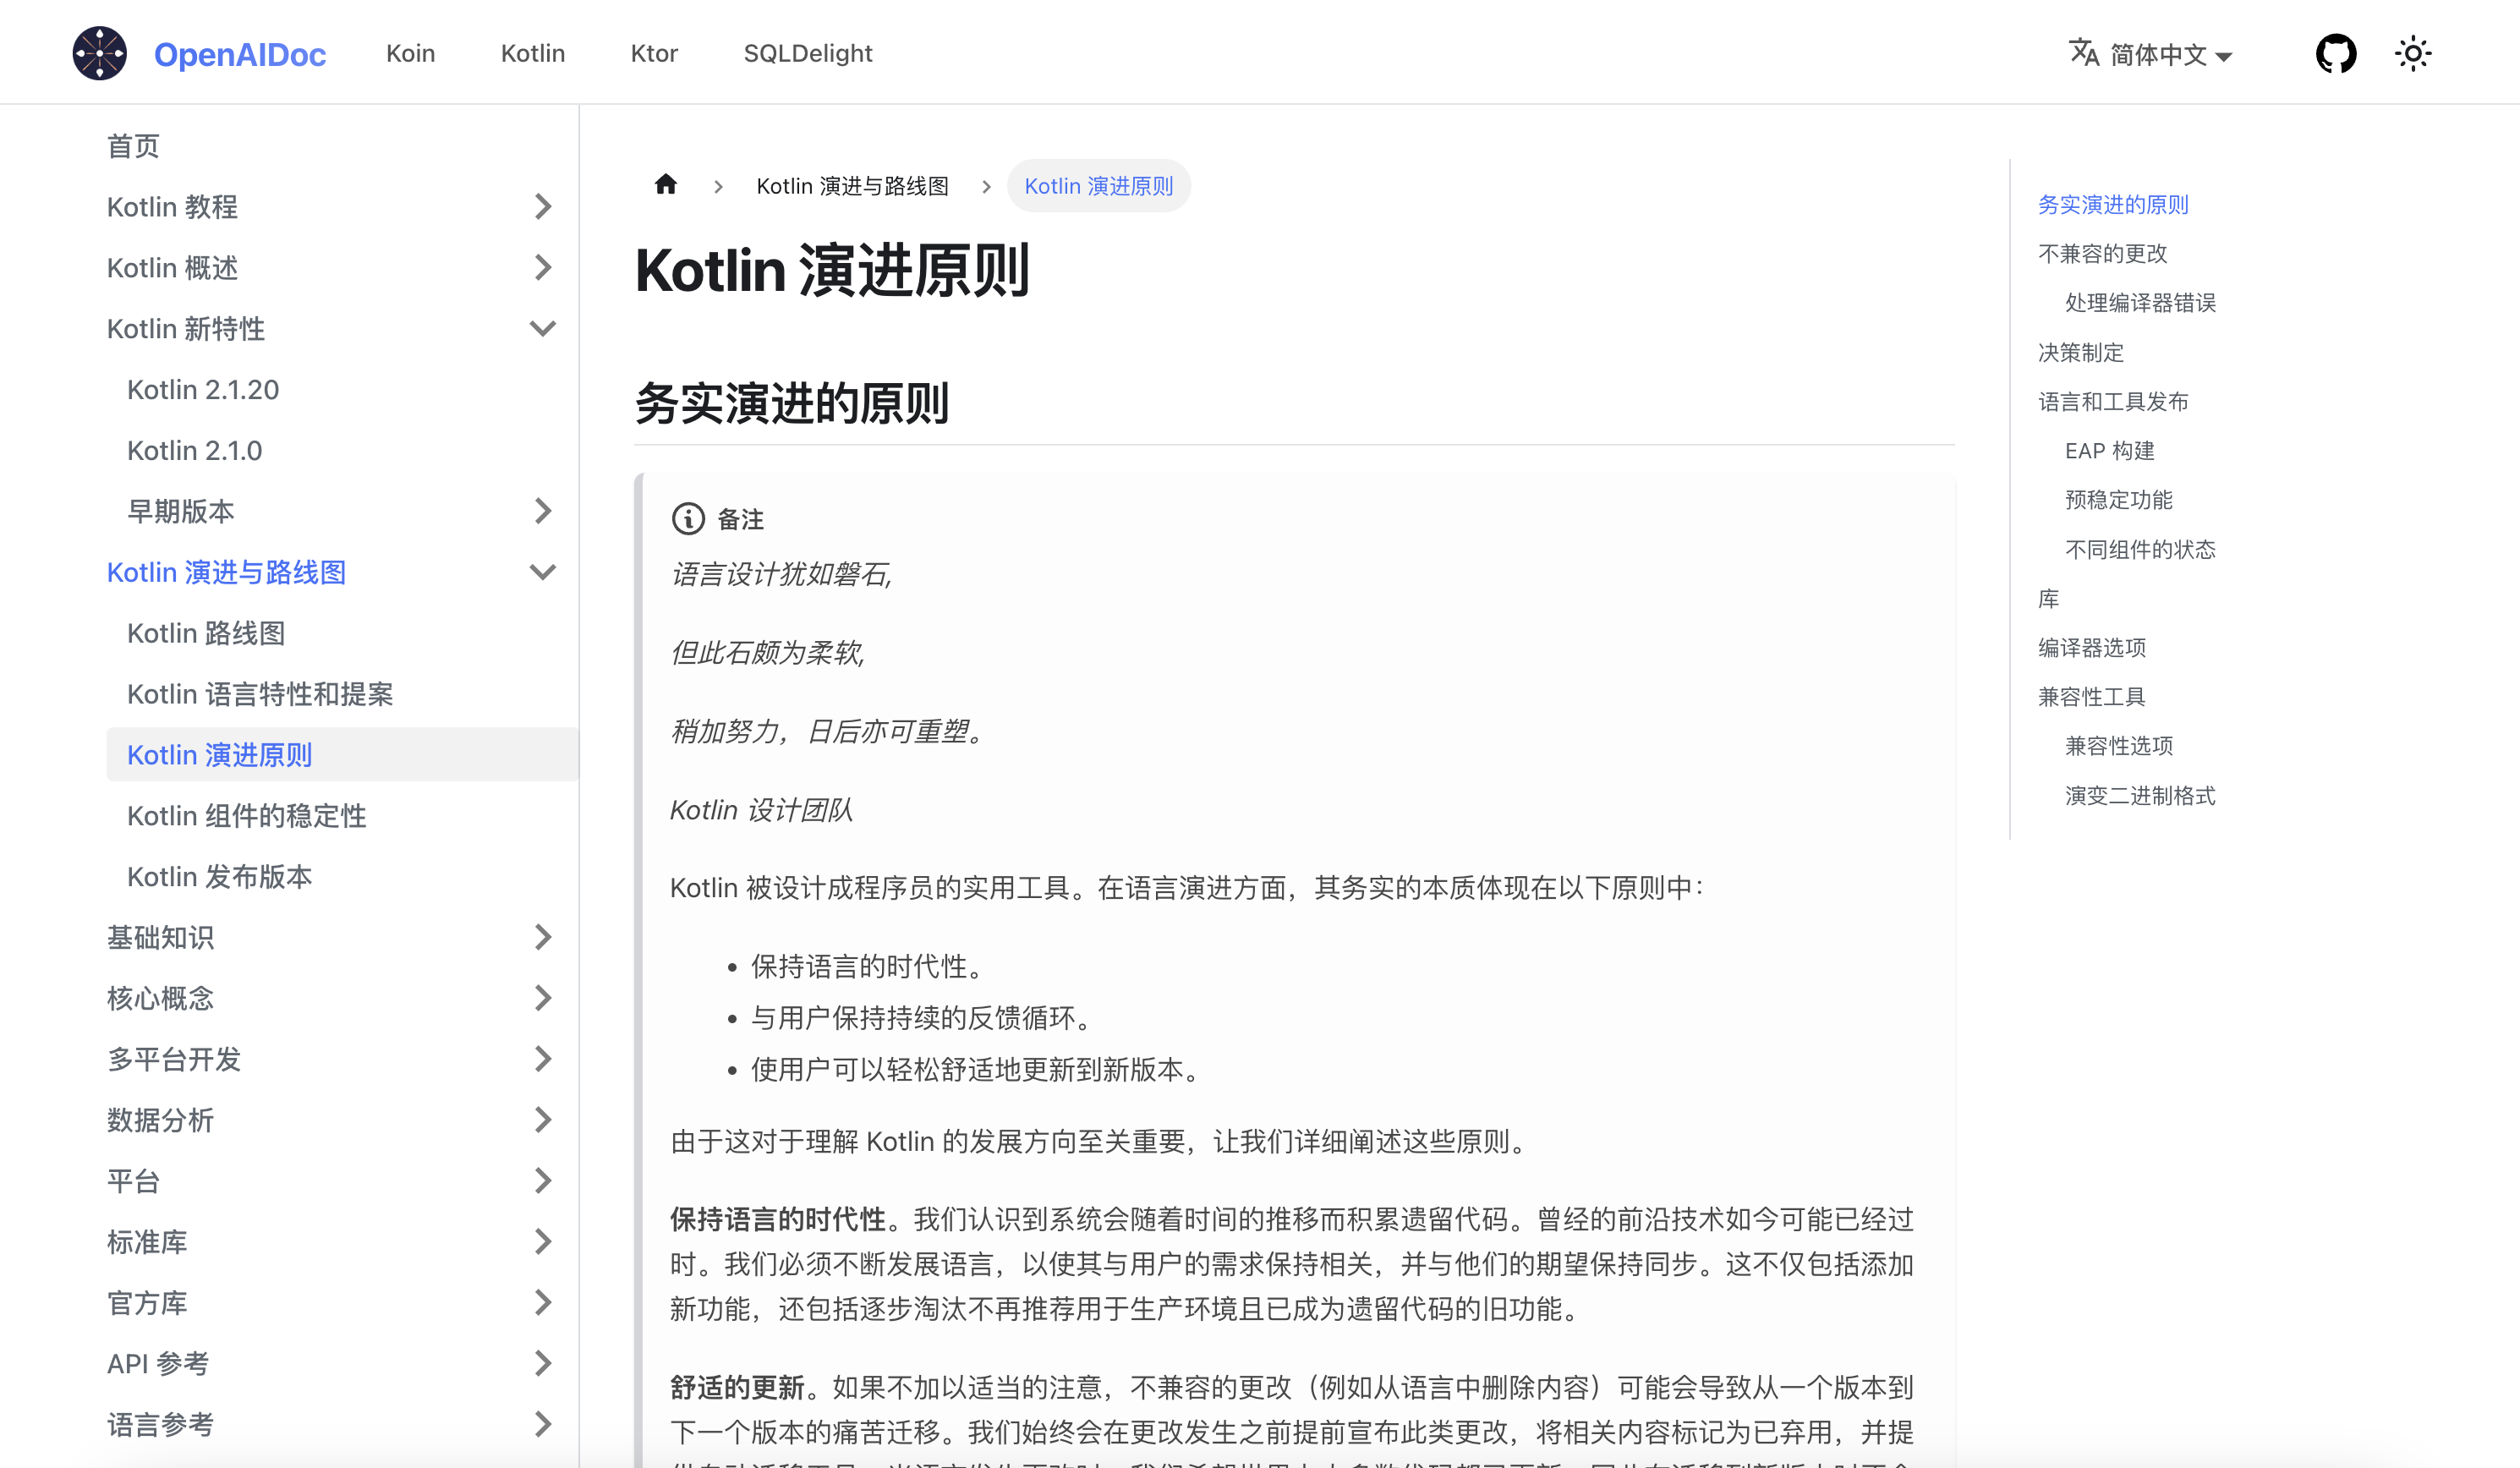This screenshot has height=1468, width=2520.
Task: Open the Koin navbar tab
Action: [x=410, y=53]
